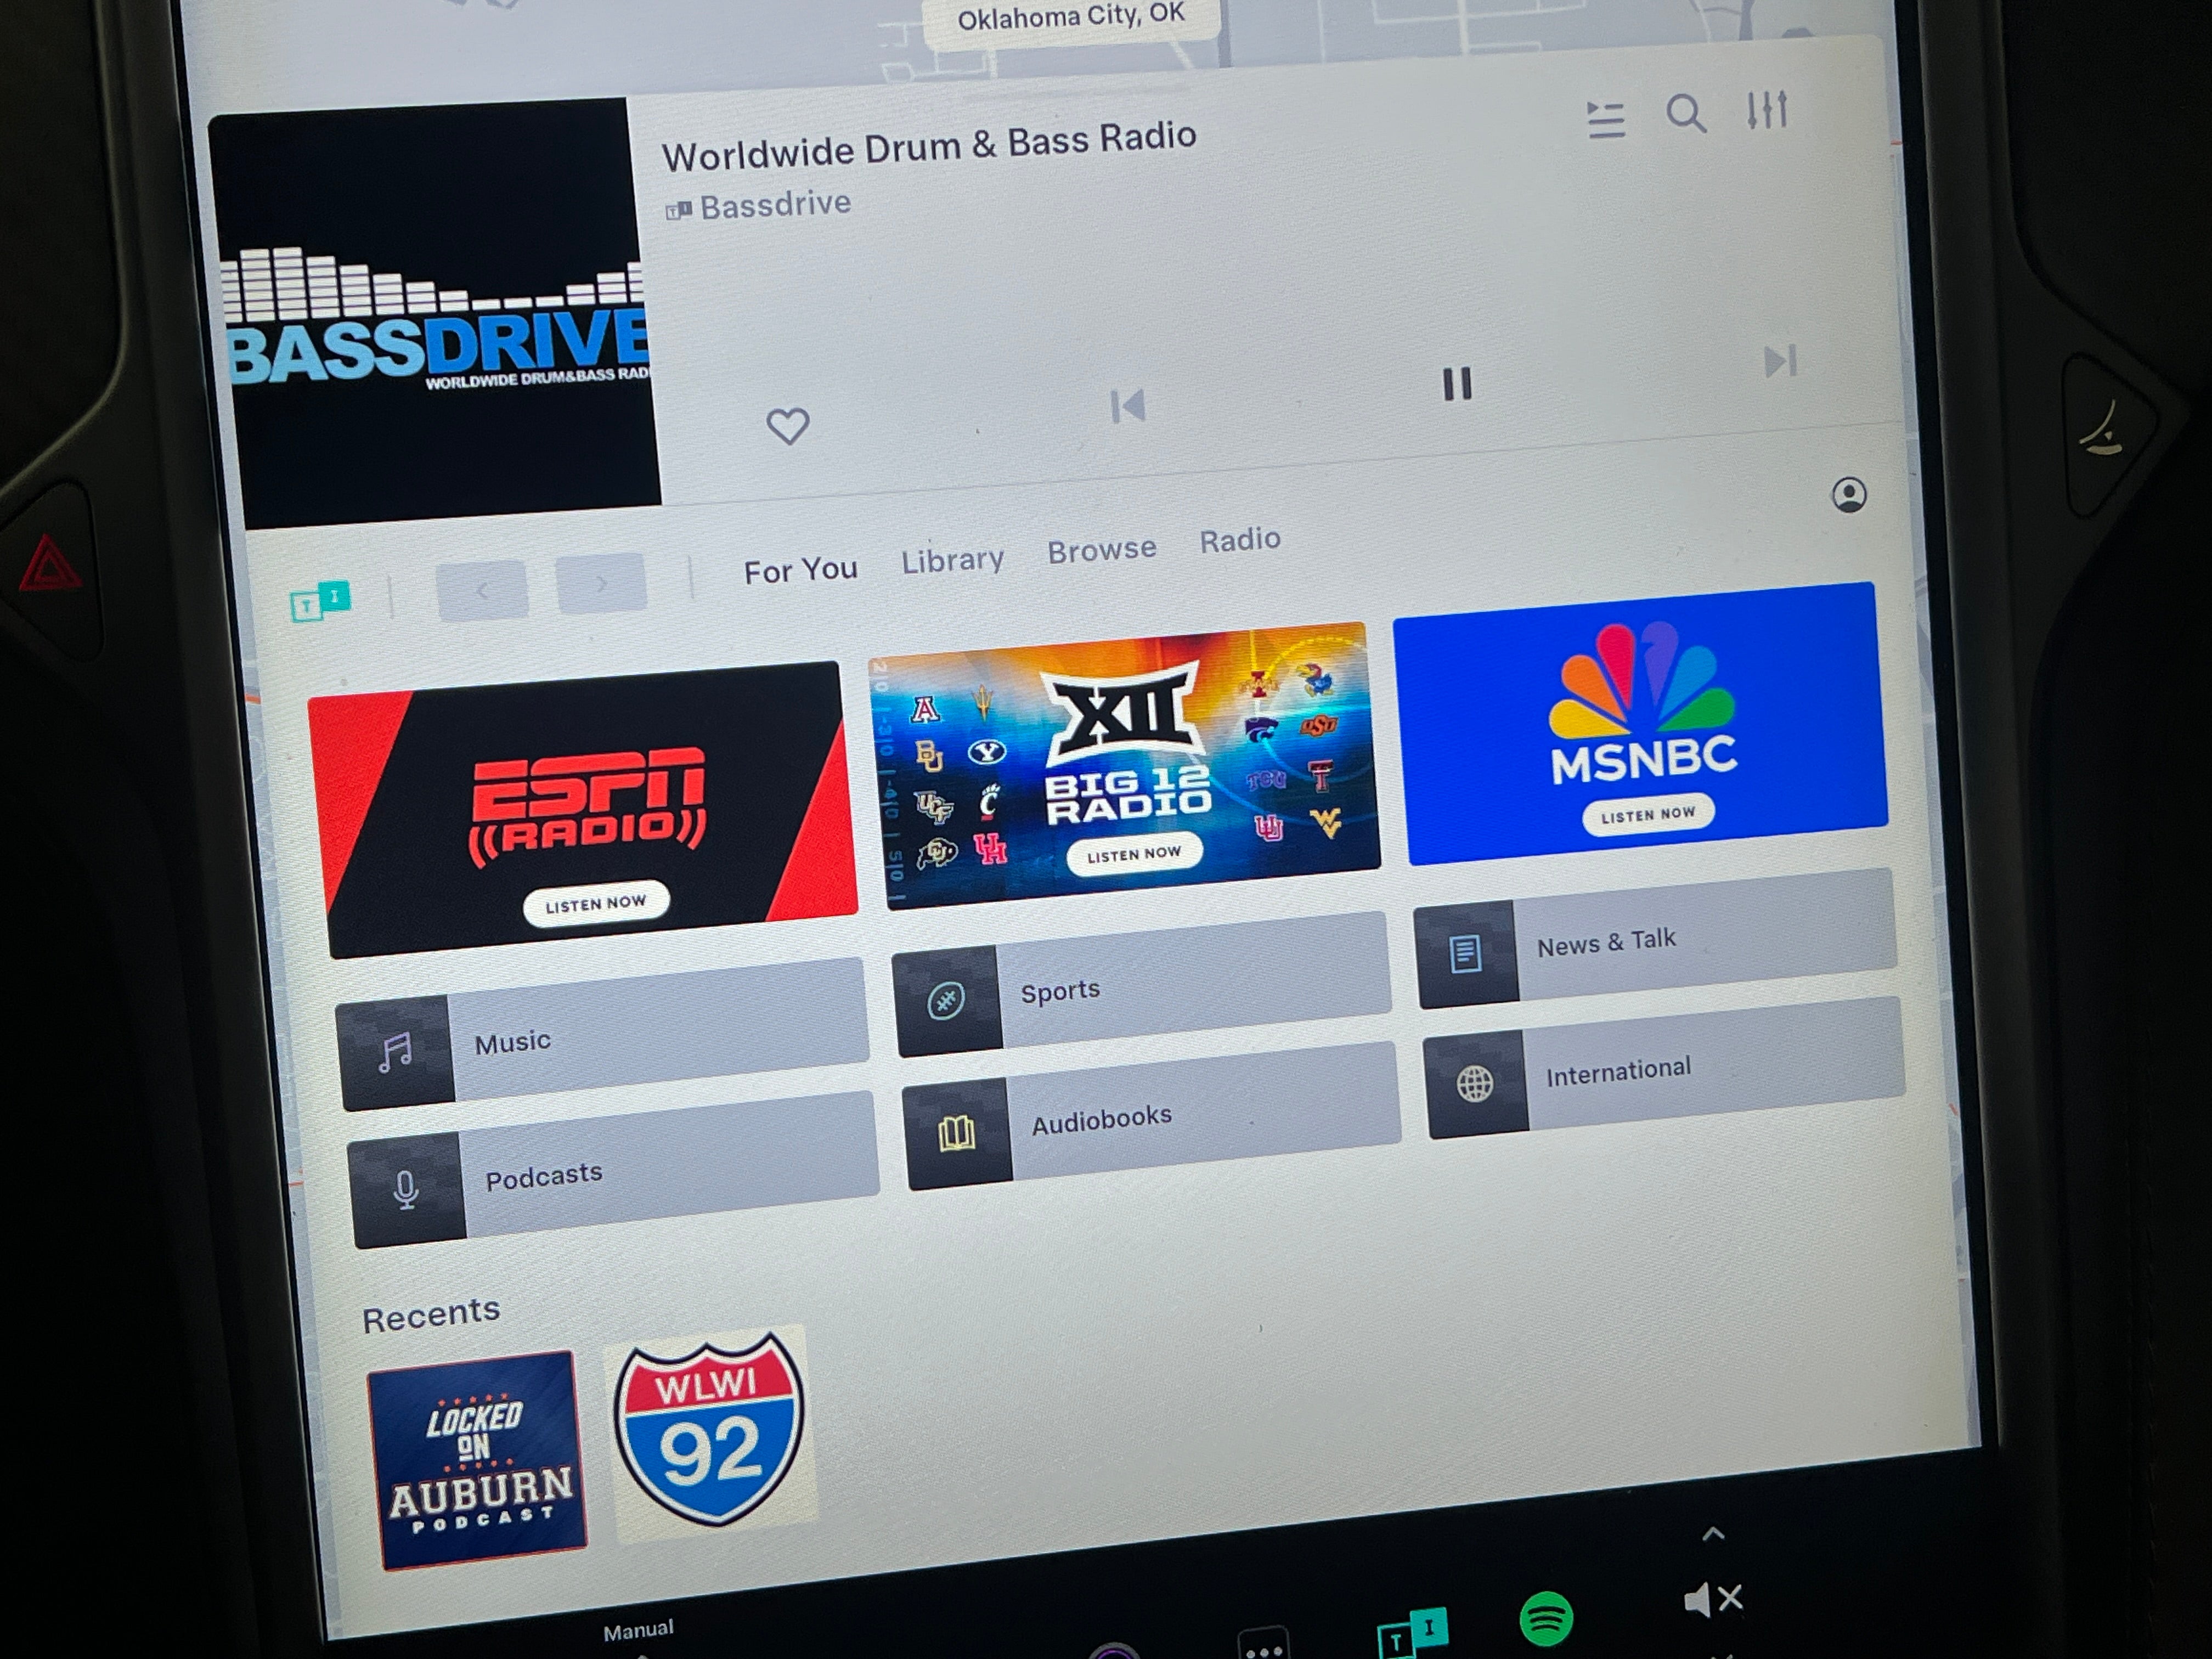Listen now on the Big 12 Radio banner

1134,855
